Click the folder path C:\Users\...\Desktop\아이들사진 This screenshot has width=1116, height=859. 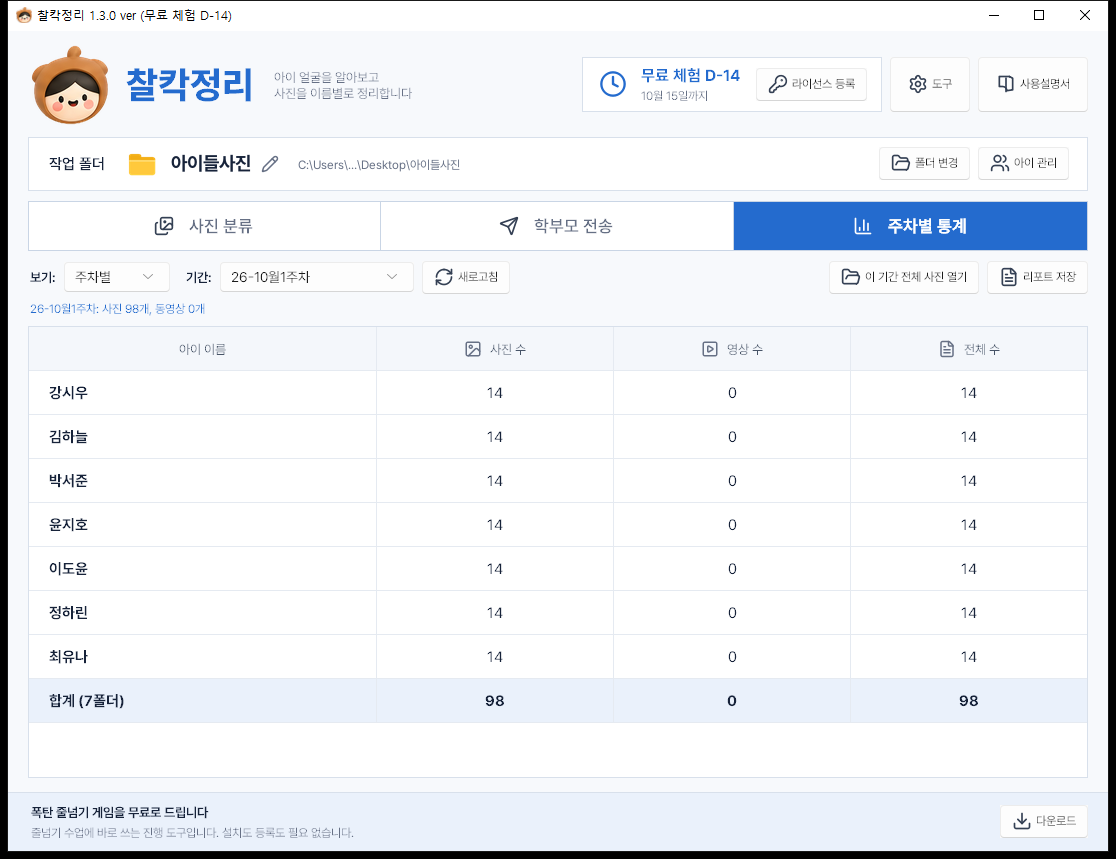coord(379,164)
